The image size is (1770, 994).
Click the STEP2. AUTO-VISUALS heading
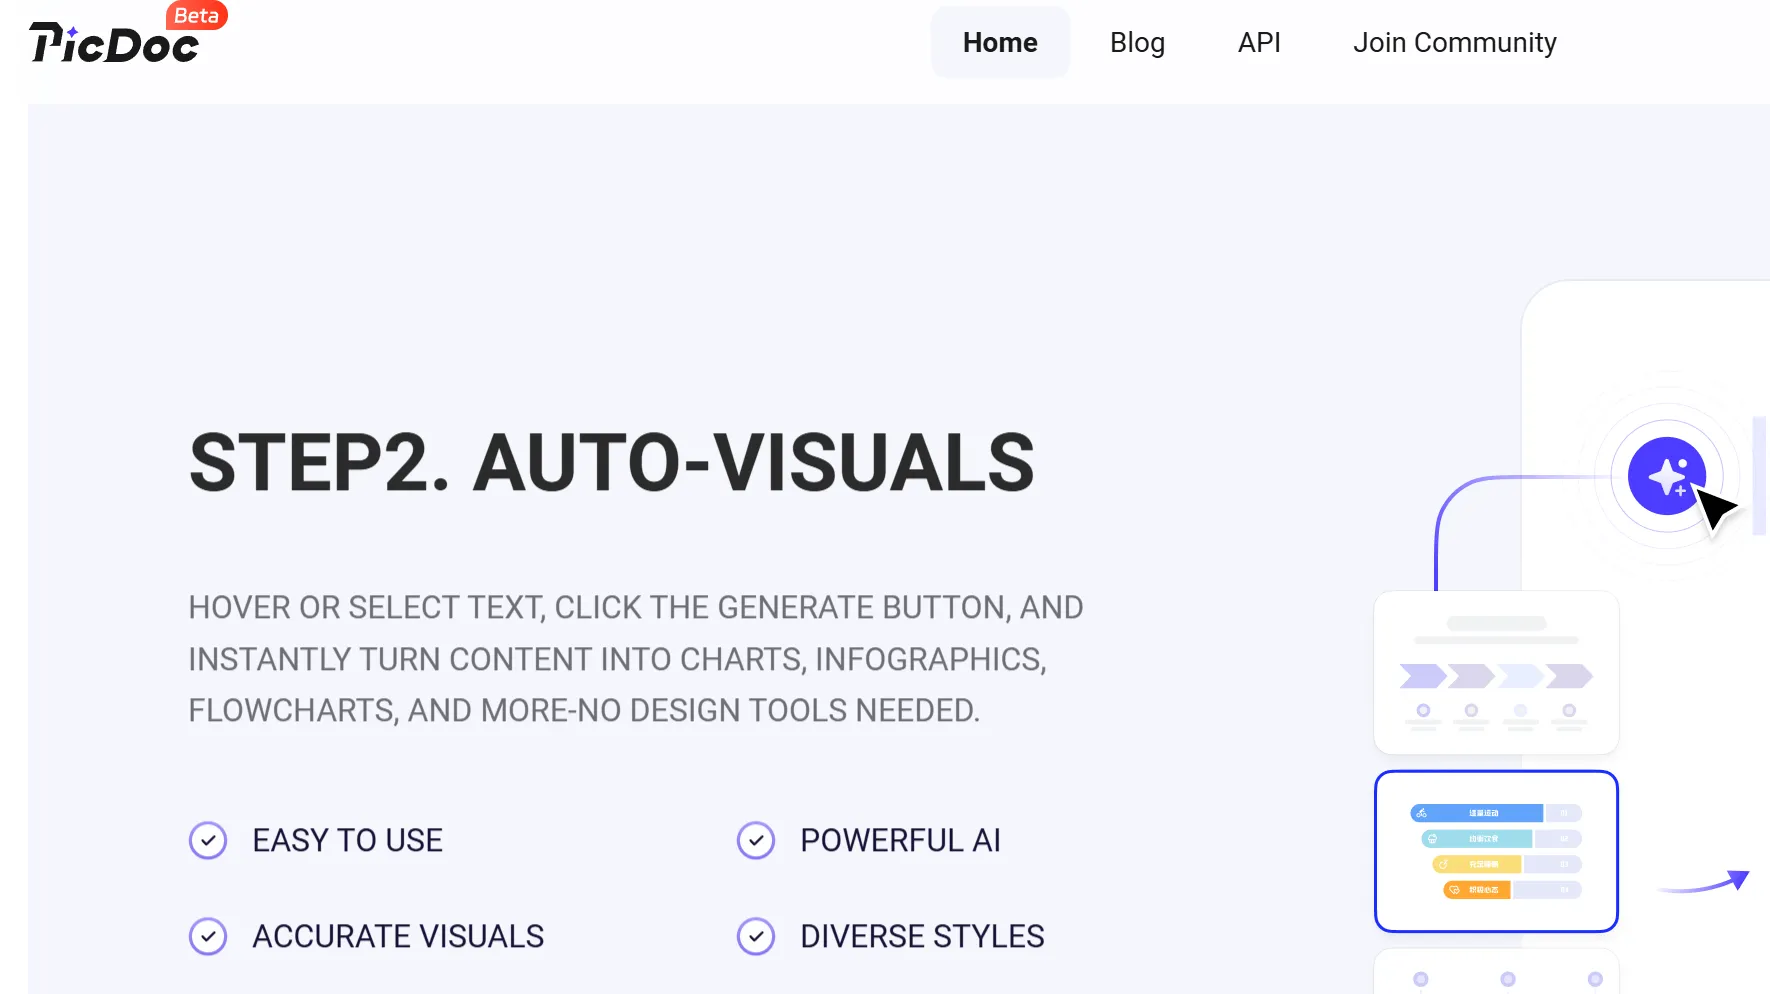(611, 462)
